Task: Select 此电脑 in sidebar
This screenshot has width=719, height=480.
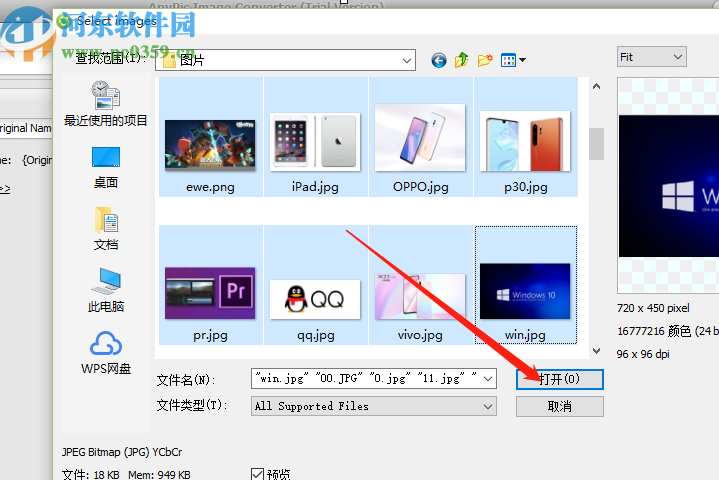Action: click(x=106, y=290)
